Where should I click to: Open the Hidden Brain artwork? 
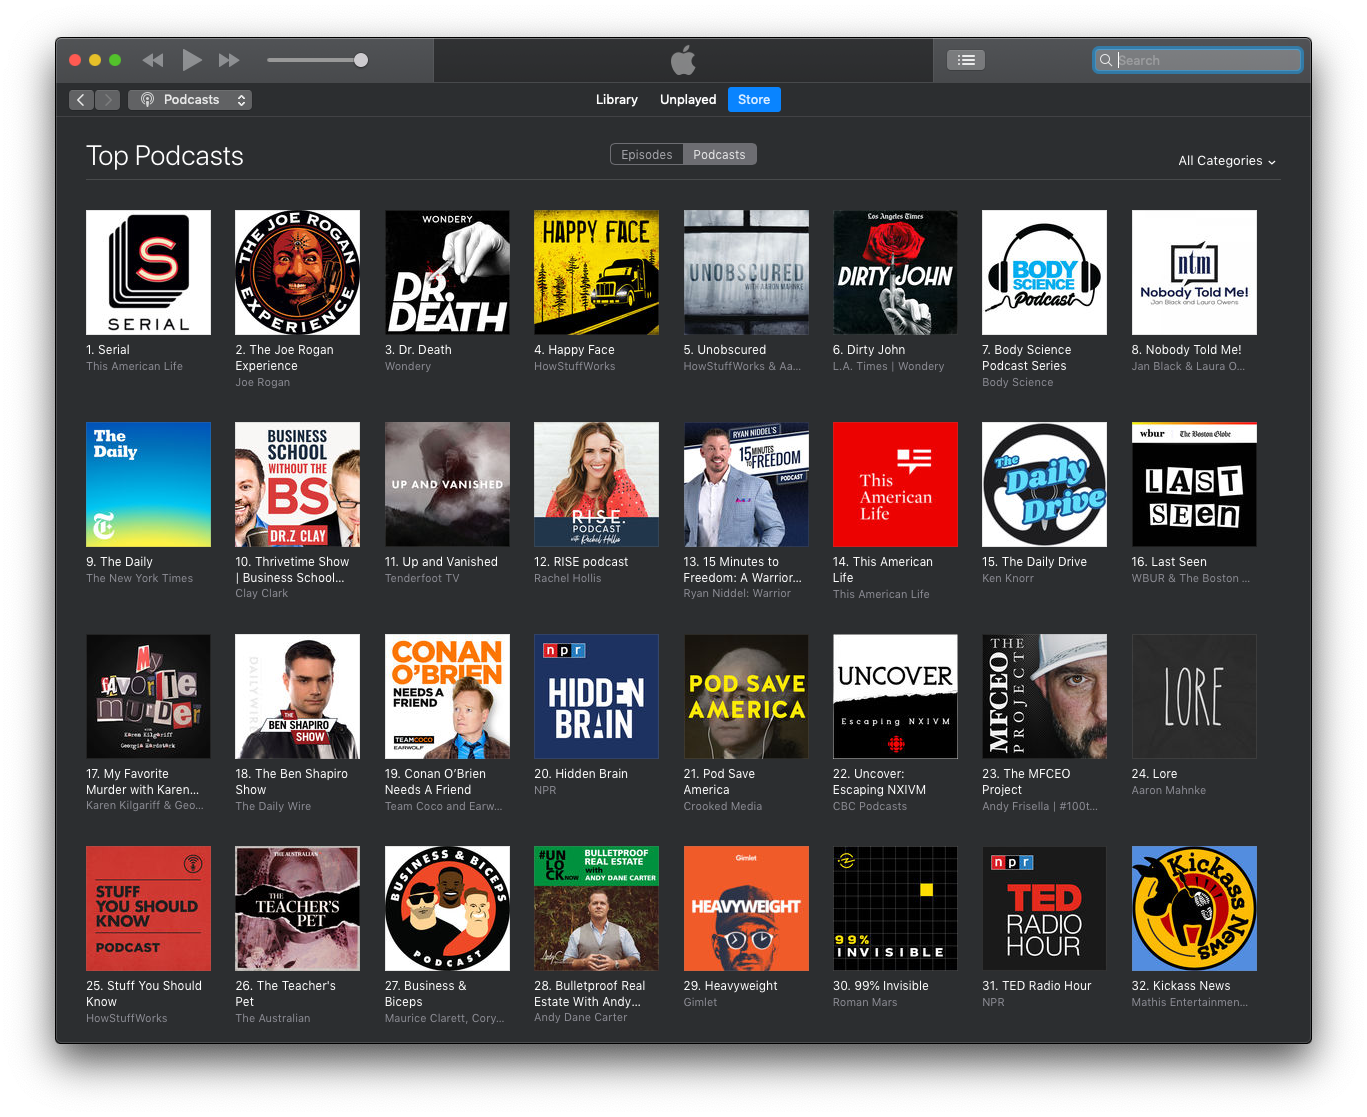pos(596,696)
